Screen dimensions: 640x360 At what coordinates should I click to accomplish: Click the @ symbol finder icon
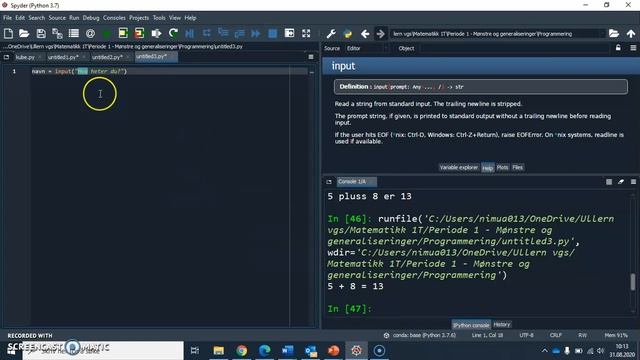91,33
